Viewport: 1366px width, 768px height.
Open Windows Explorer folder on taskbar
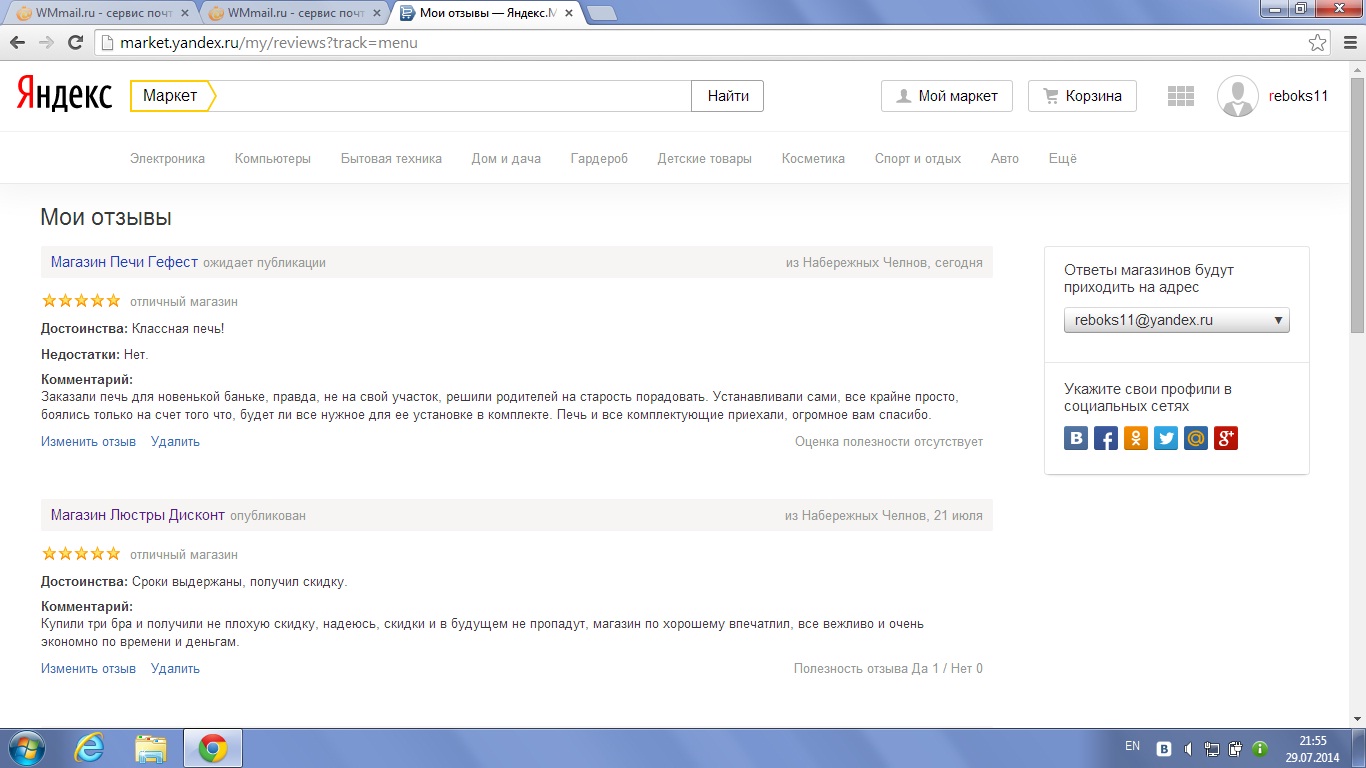point(151,748)
